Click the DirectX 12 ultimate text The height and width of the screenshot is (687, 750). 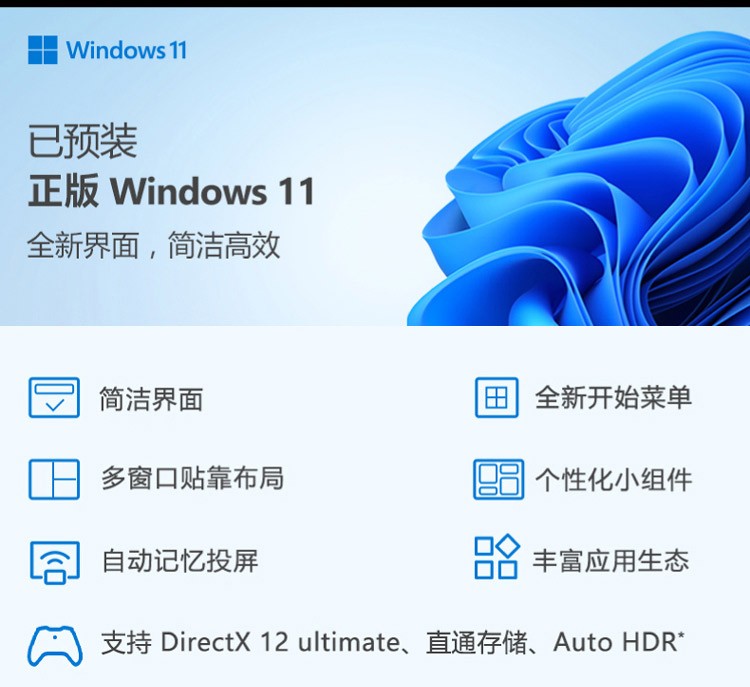[280, 642]
